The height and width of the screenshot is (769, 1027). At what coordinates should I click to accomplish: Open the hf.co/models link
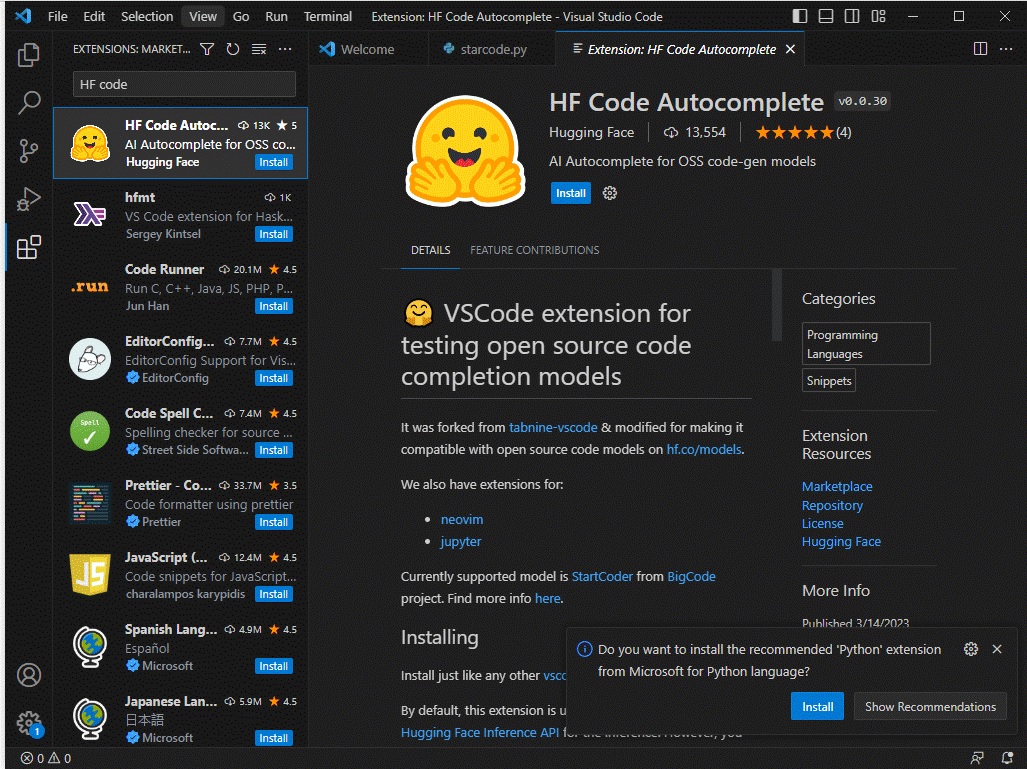[704, 449]
